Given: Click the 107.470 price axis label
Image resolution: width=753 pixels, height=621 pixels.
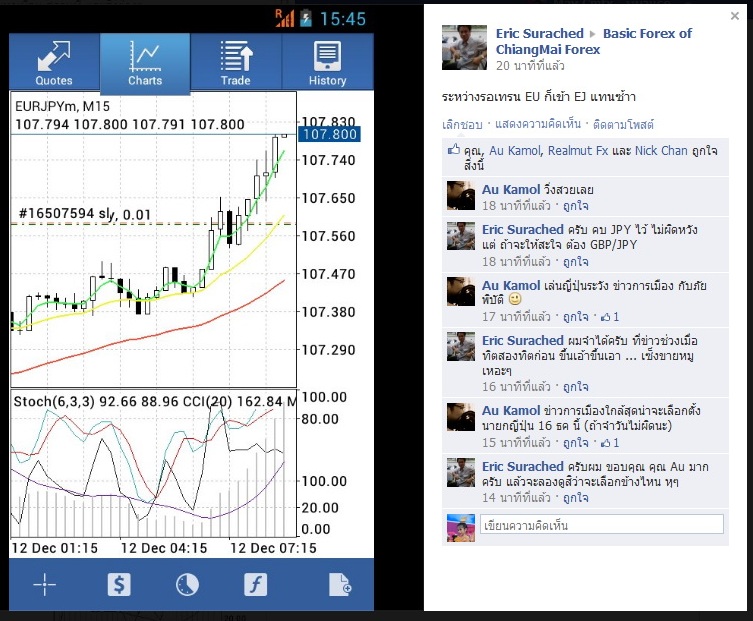Looking at the screenshot, I should 328,274.
